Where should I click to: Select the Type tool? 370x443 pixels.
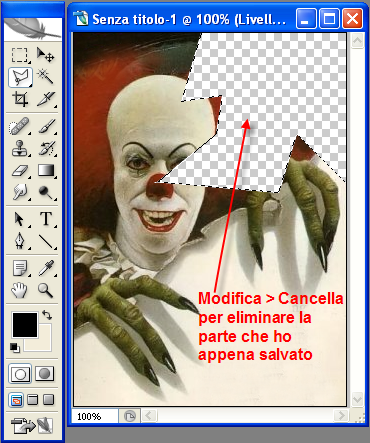(x=46, y=219)
